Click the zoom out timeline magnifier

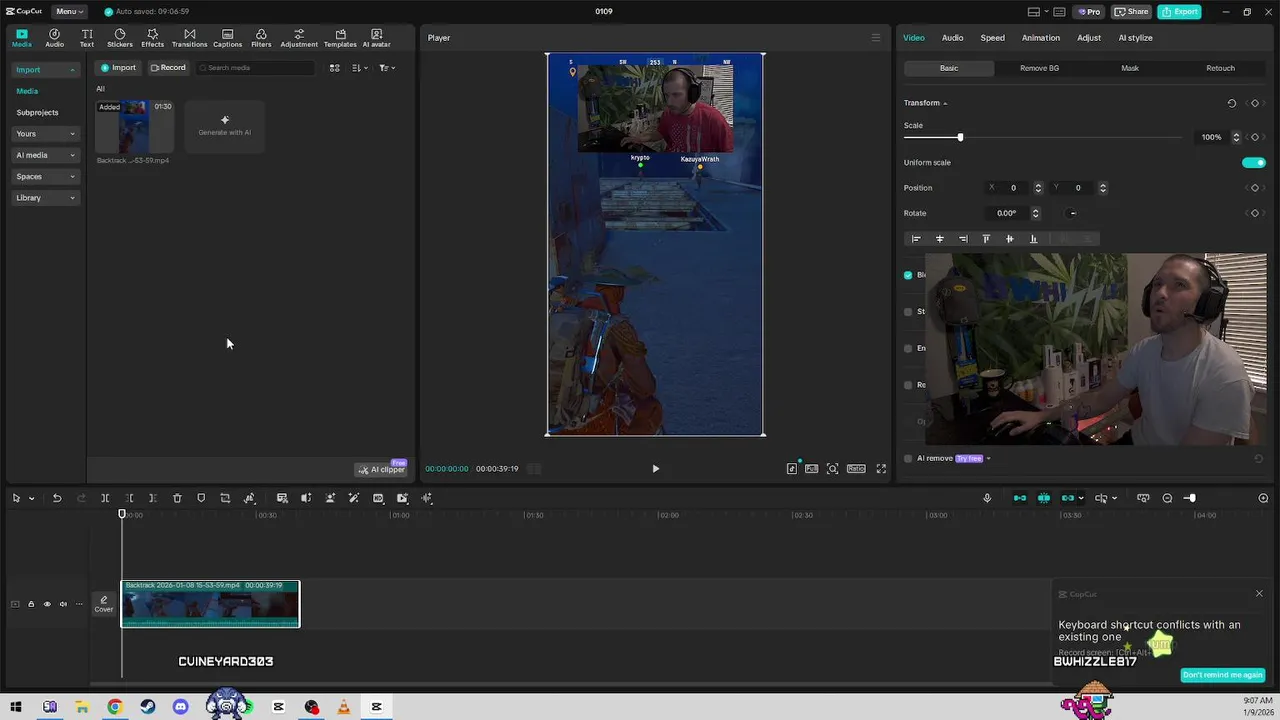(x=1167, y=498)
